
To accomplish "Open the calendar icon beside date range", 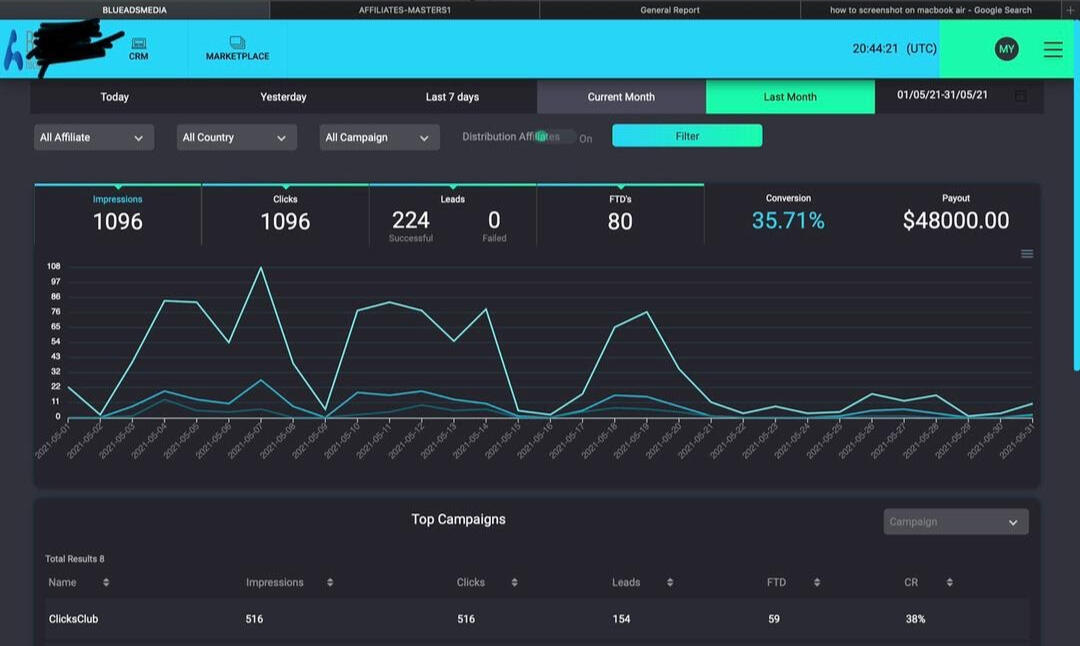I will tap(1020, 96).
